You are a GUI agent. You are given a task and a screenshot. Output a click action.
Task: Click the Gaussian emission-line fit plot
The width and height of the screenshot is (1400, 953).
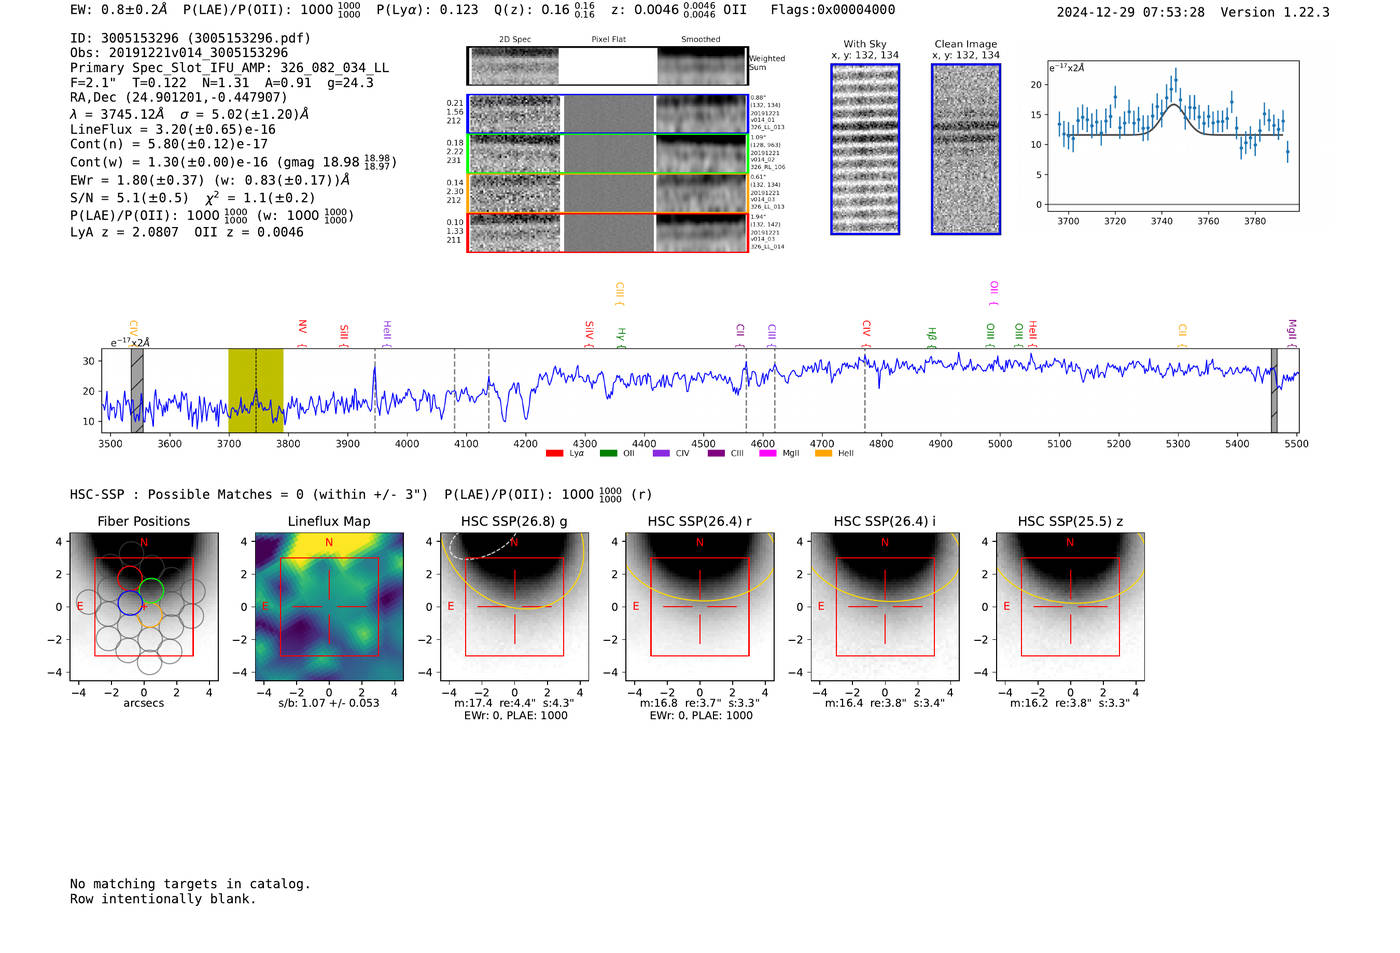pyautogui.click(x=1173, y=136)
